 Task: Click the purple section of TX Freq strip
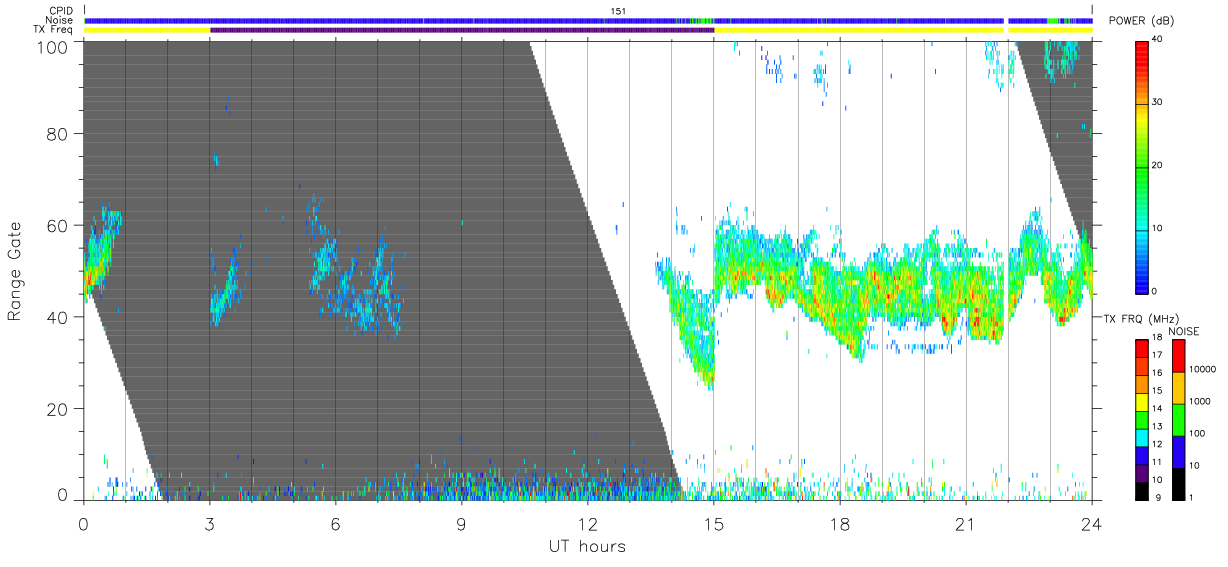click(462, 30)
